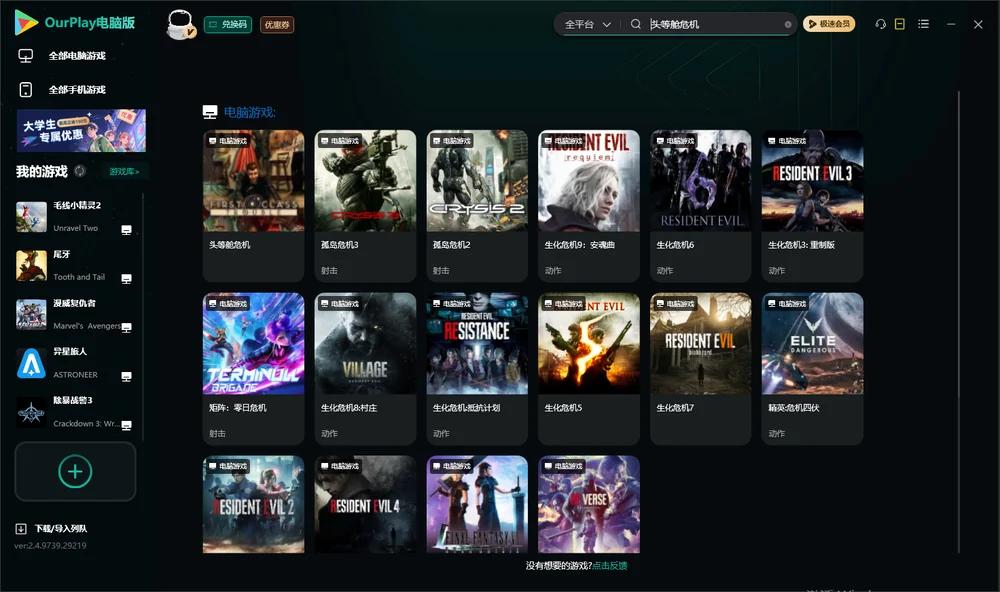Open the 头等舱危机 game card
The height and width of the screenshot is (592, 1000).
253,205
